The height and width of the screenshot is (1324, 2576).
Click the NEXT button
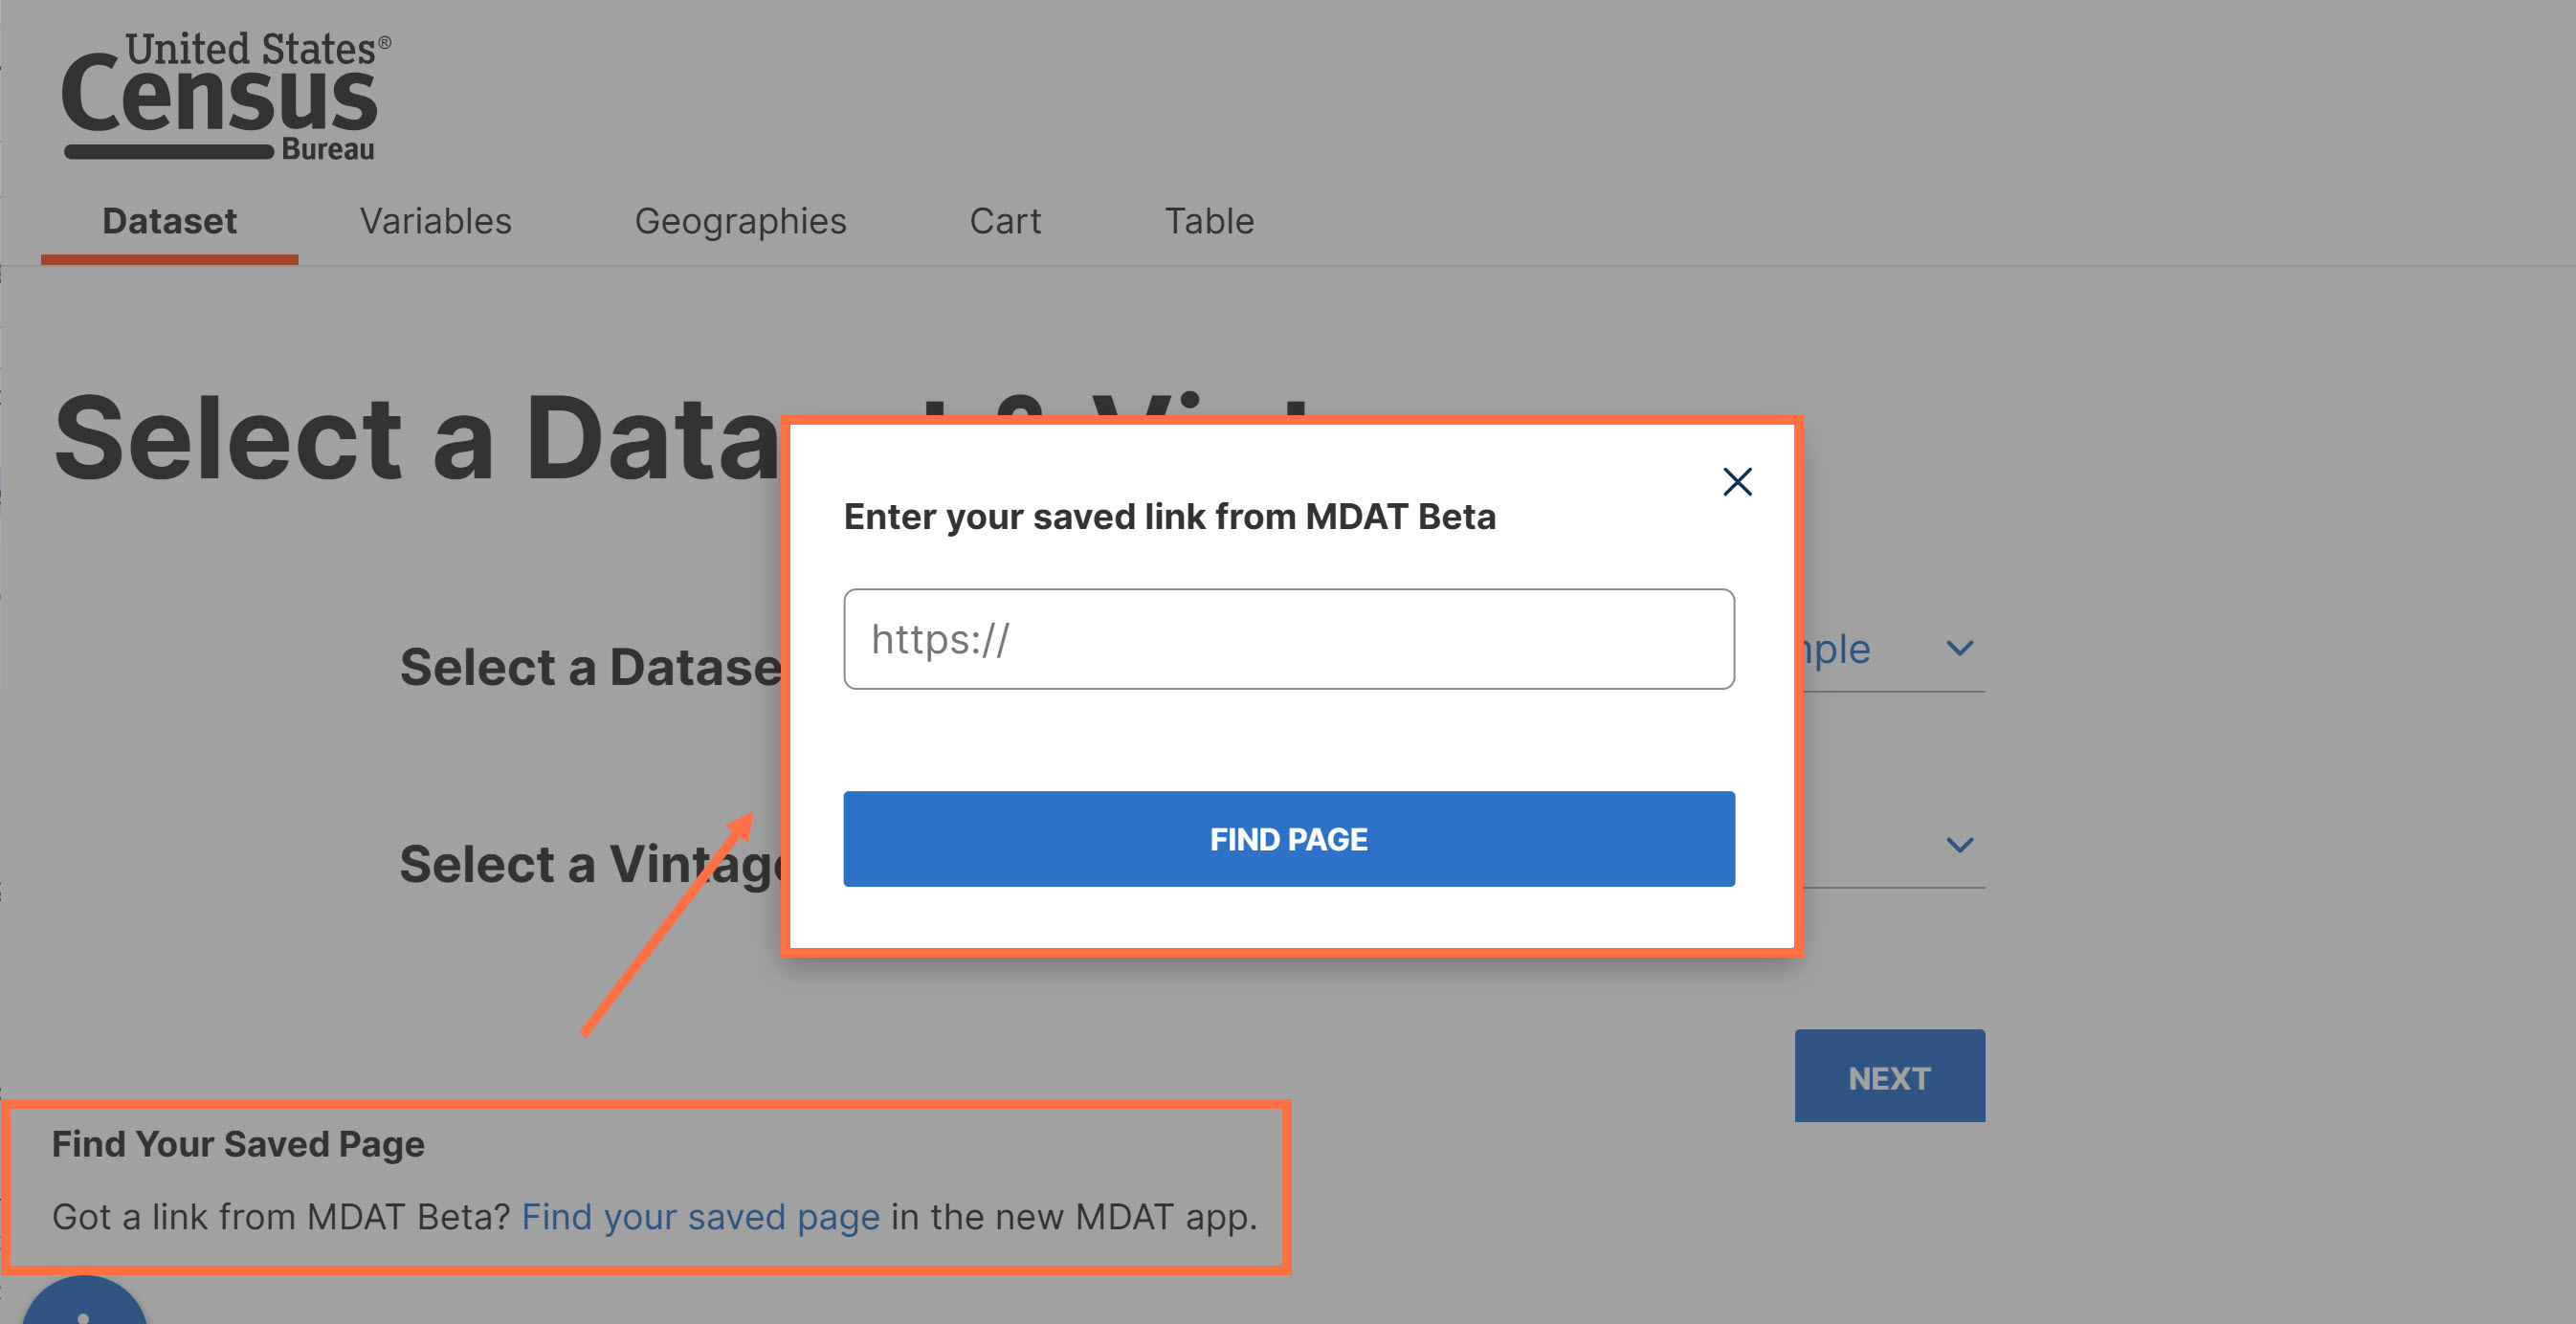[1889, 1076]
